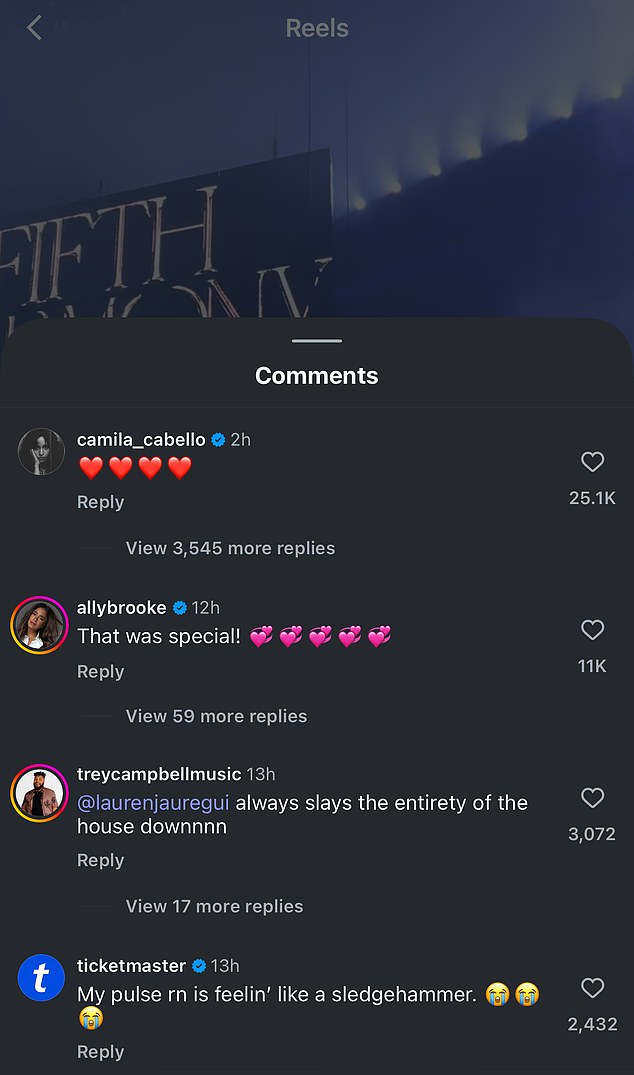
Task: Open allybrooke's story avatar
Action: (x=41, y=622)
